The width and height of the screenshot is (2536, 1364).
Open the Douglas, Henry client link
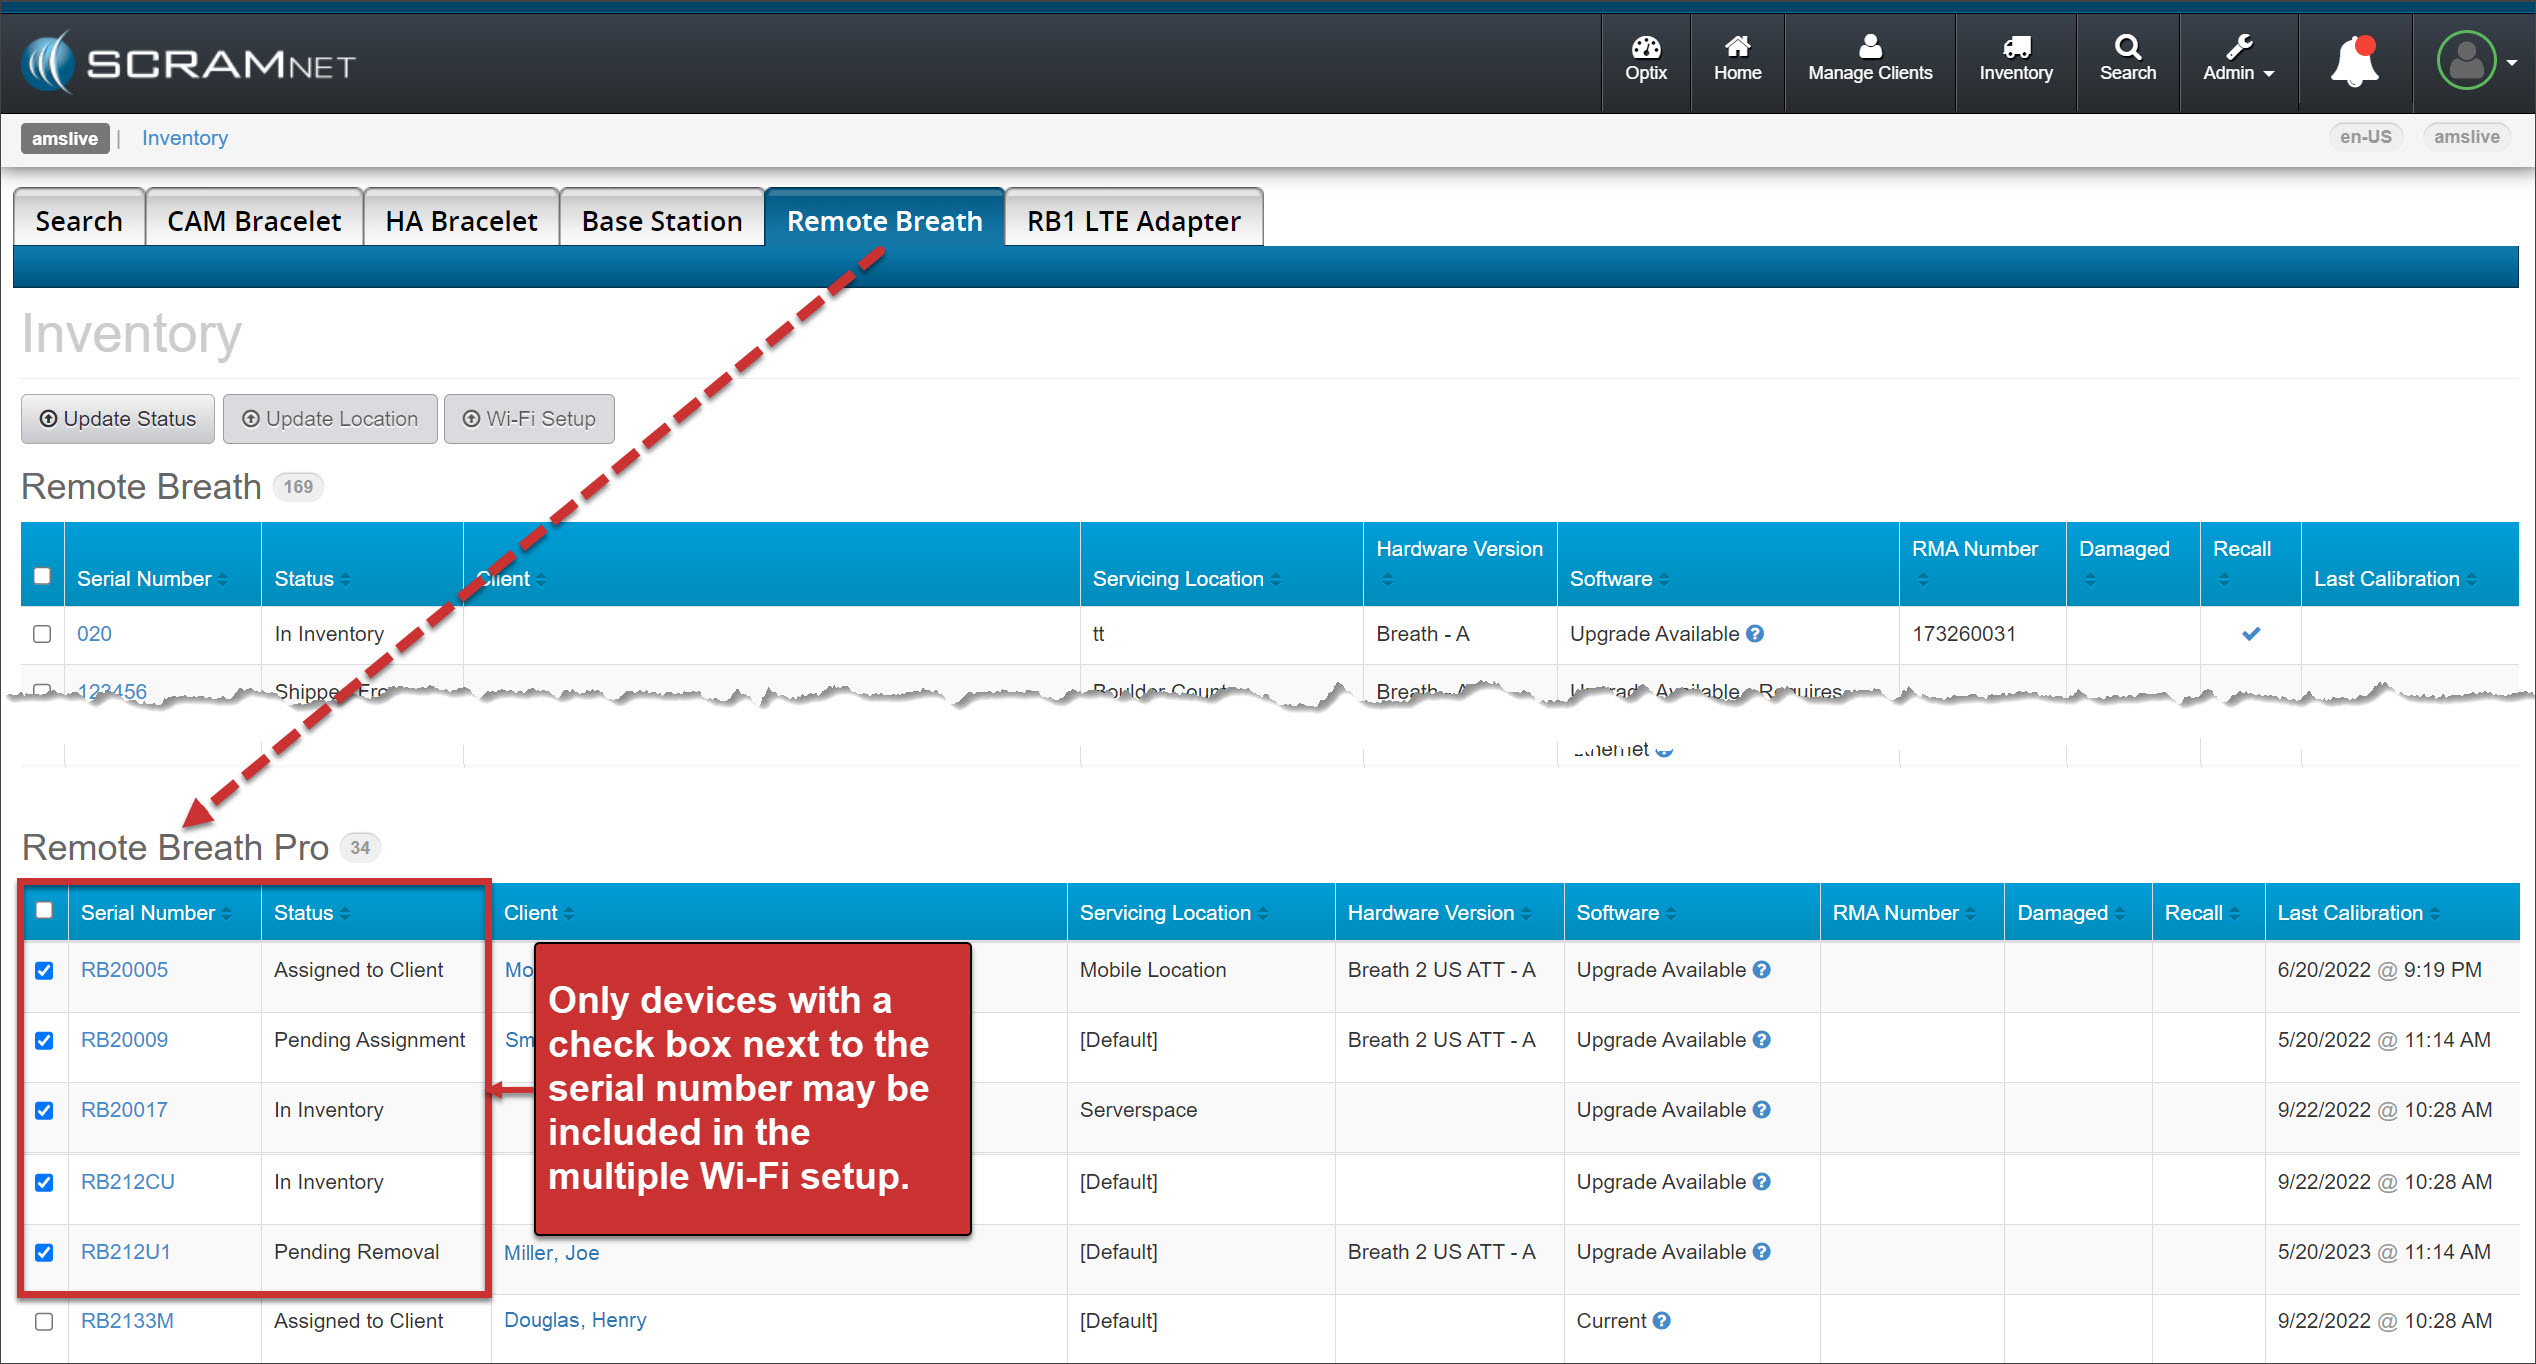point(575,1320)
